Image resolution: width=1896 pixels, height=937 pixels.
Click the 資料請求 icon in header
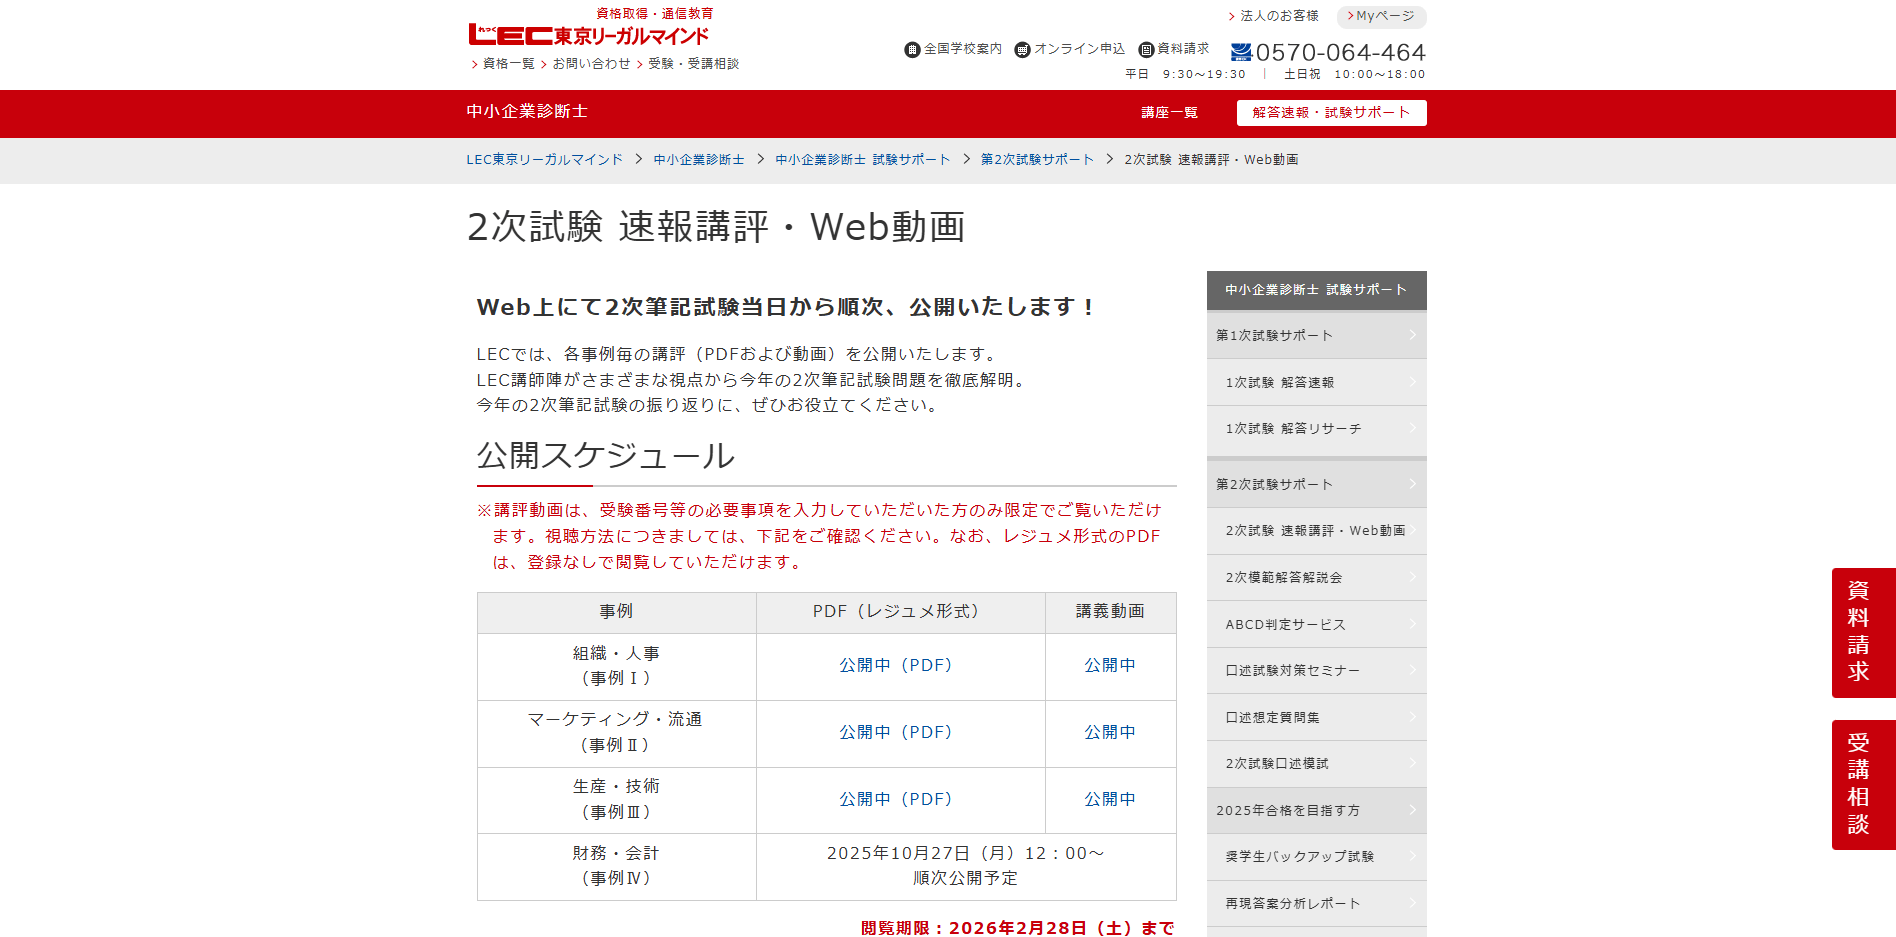(1146, 50)
